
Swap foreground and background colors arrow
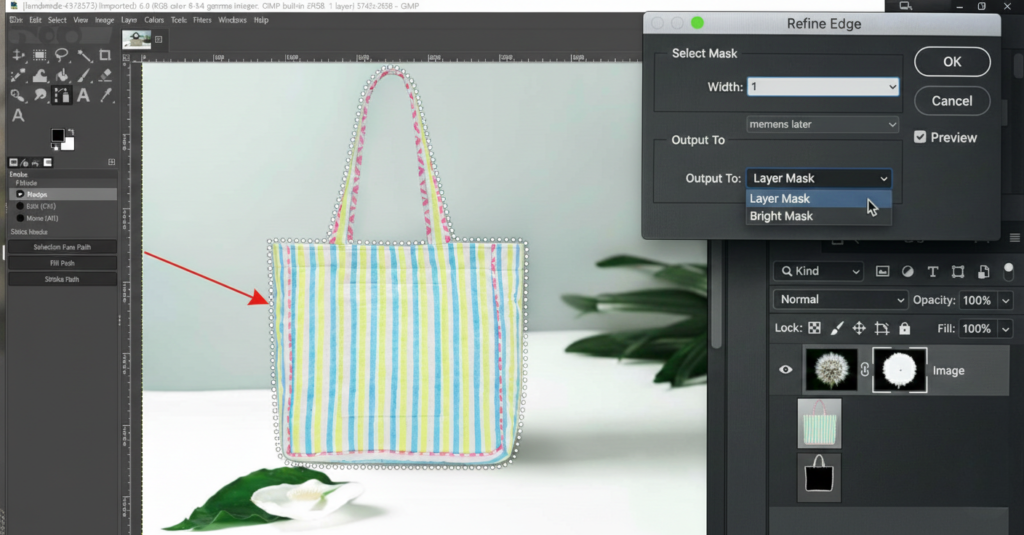[x=71, y=132]
